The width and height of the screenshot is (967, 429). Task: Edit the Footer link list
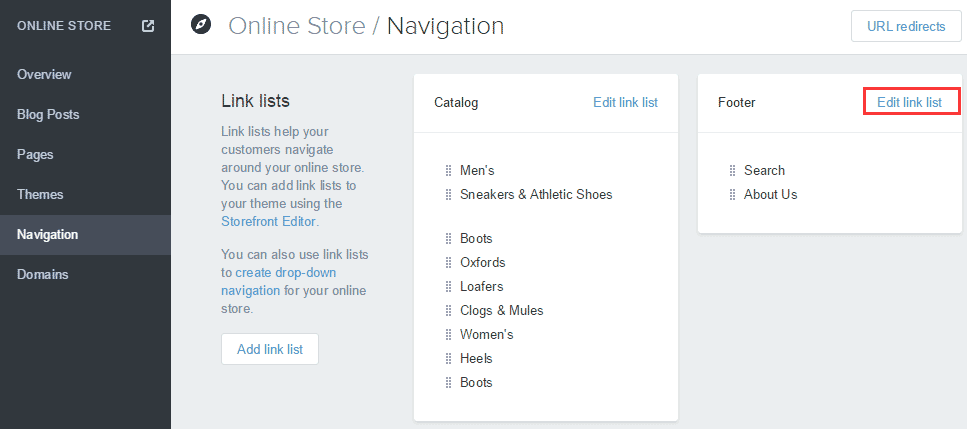pyautogui.click(x=909, y=102)
